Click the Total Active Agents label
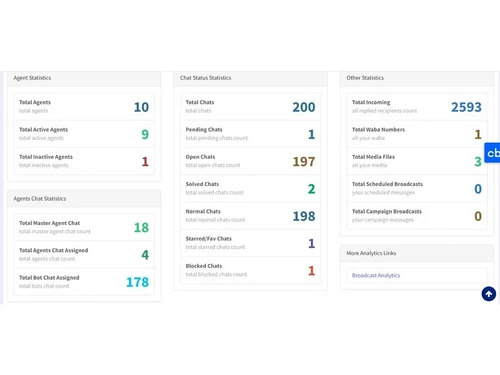Image resolution: width=500 pixels, height=375 pixels. [x=43, y=130]
